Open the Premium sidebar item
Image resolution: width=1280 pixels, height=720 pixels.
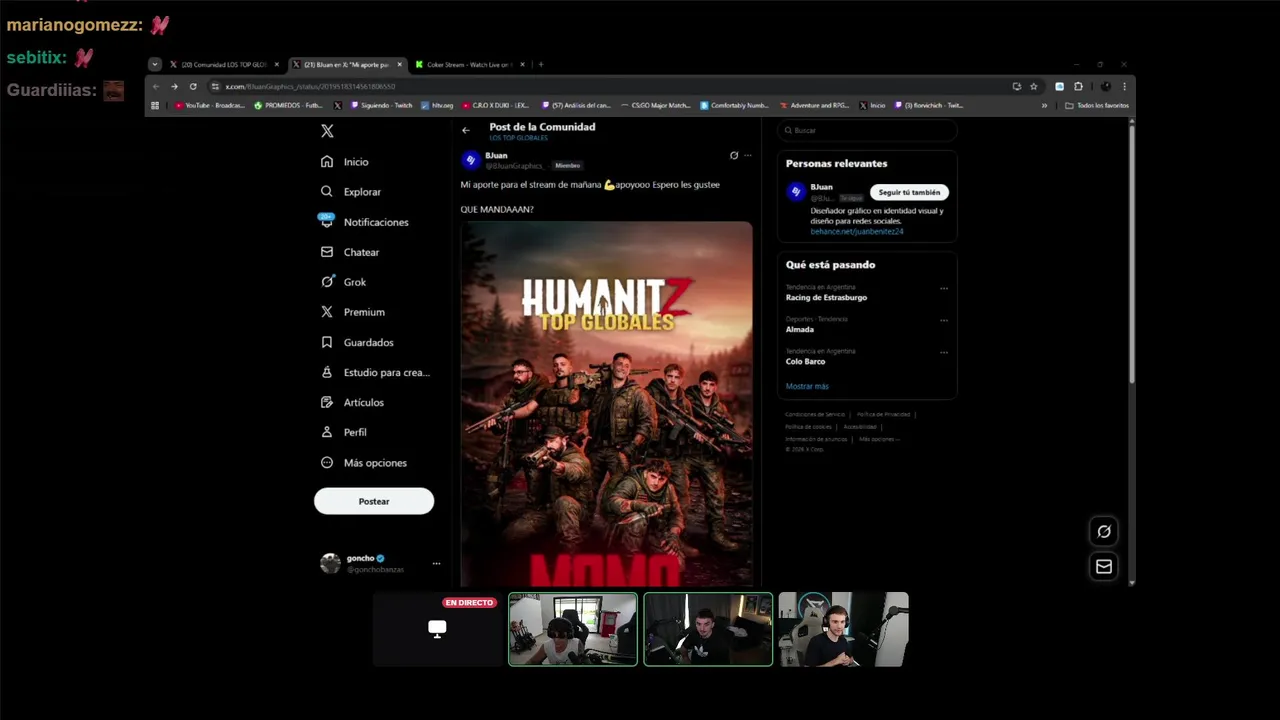(x=352, y=312)
